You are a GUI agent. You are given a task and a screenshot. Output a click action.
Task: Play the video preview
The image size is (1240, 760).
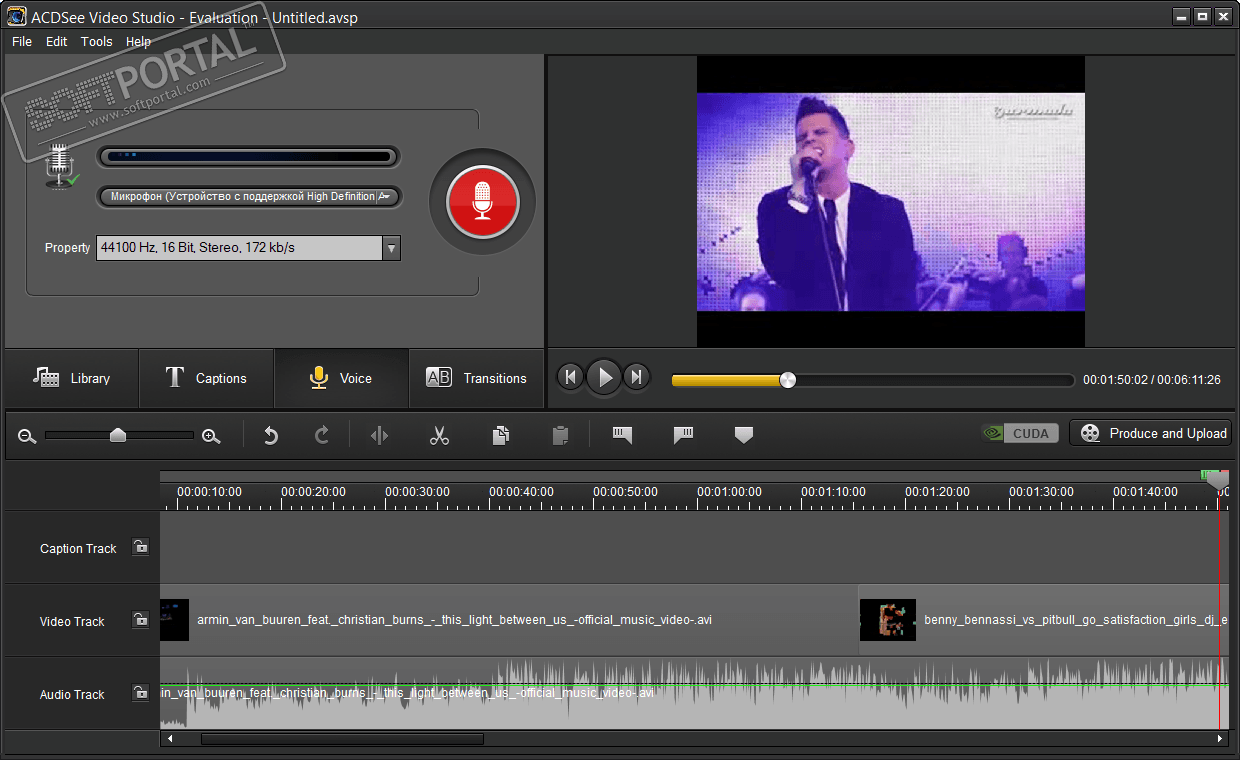[604, 377]
